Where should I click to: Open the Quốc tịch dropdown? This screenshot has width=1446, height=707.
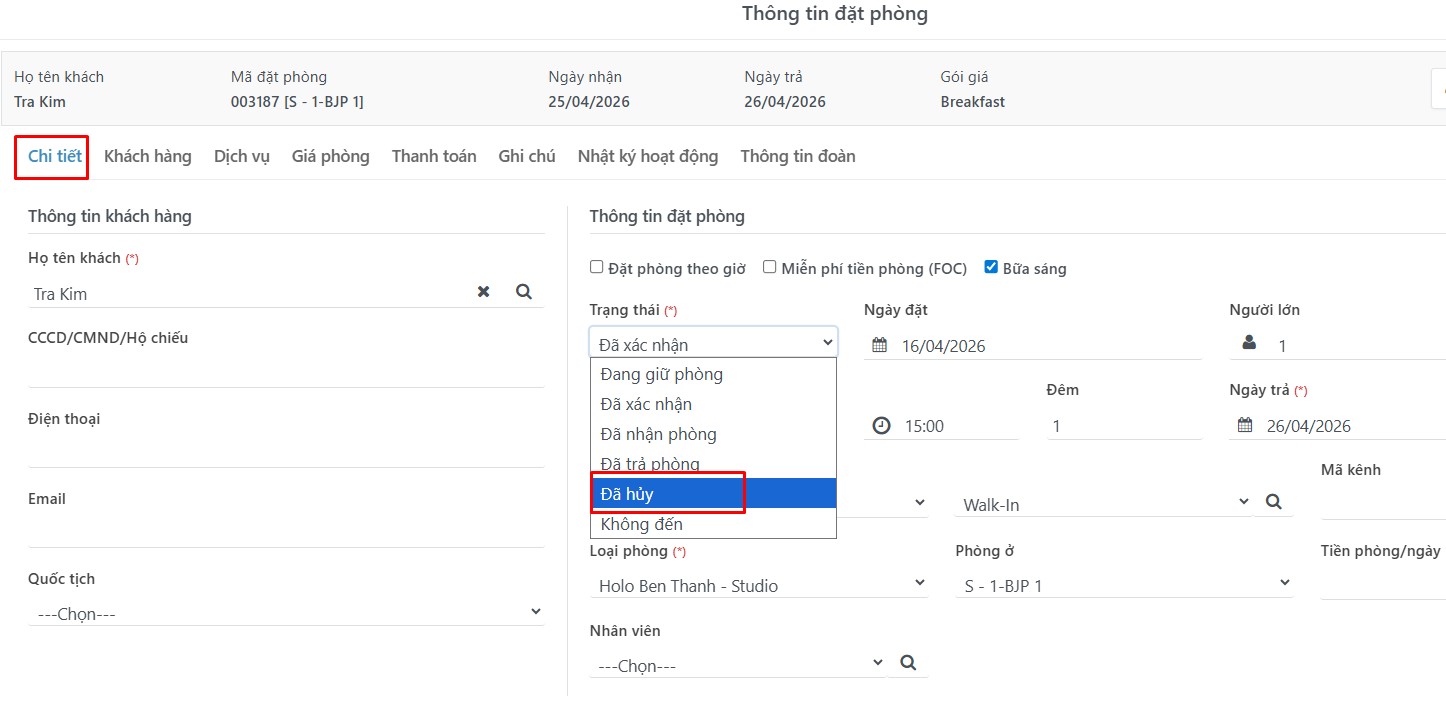[x=286, y=612]
